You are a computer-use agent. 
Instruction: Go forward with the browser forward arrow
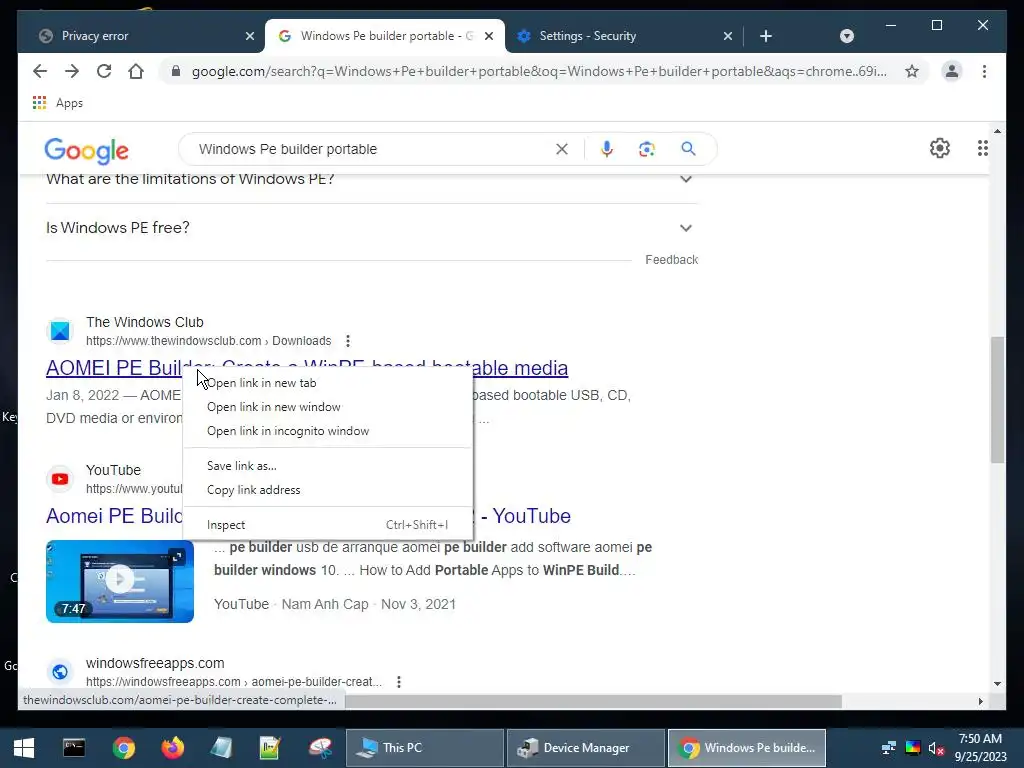click(72, 71)
